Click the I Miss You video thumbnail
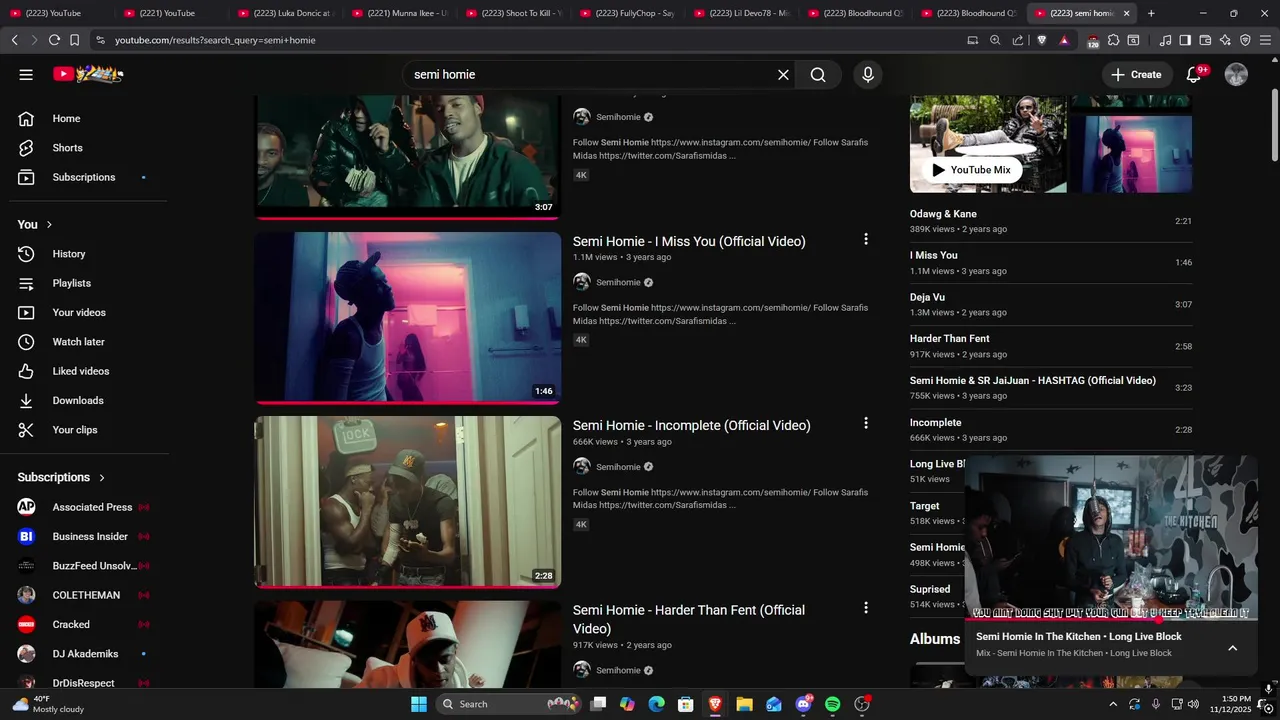Image resolution: width=1280 pixels, height=720 pixels. pyautogui.click(x=408, y=318)
